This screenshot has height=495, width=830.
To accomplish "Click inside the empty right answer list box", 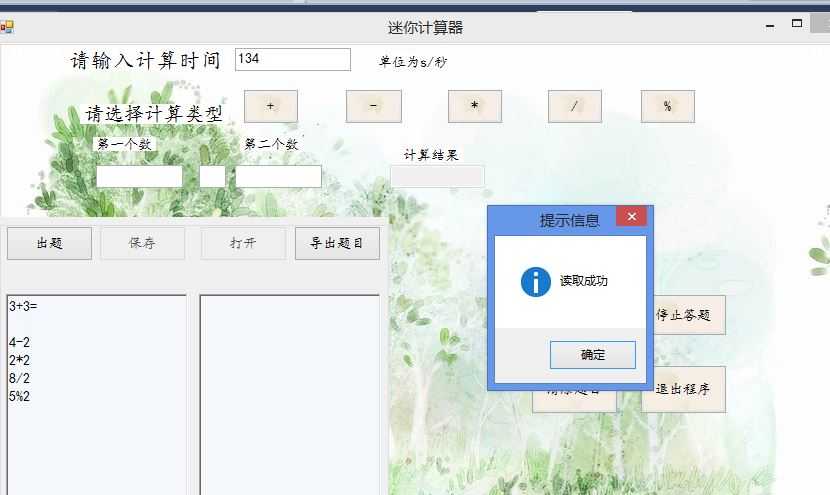I will [290, 395].
